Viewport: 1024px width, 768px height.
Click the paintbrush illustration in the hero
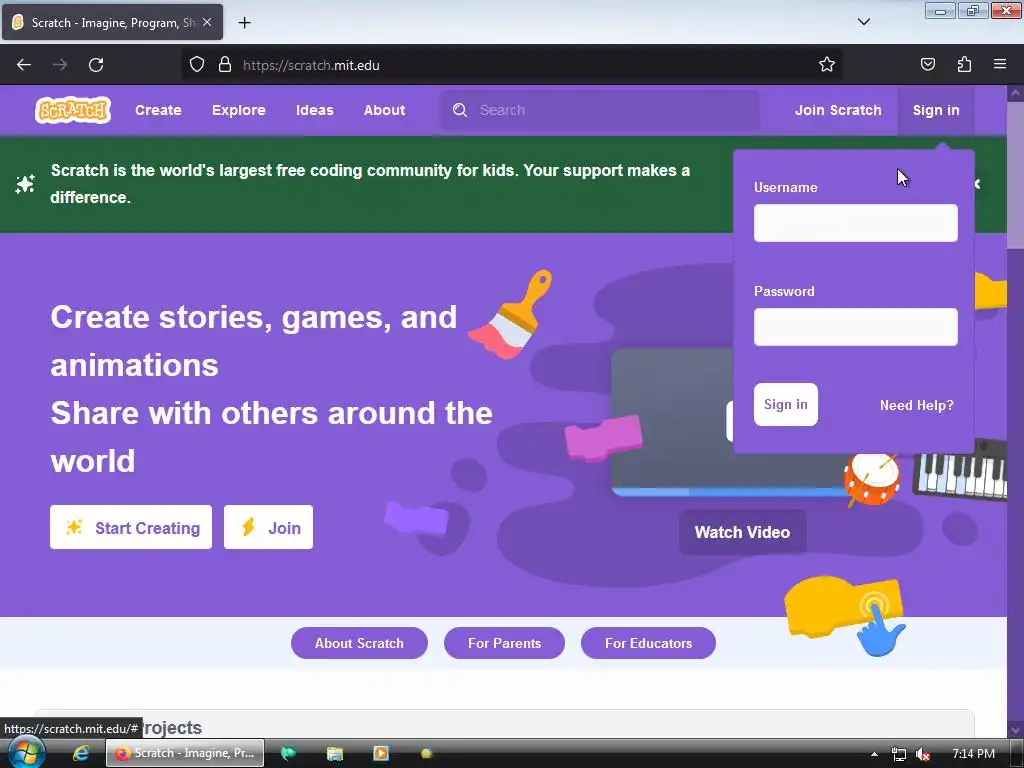(511, 313)
